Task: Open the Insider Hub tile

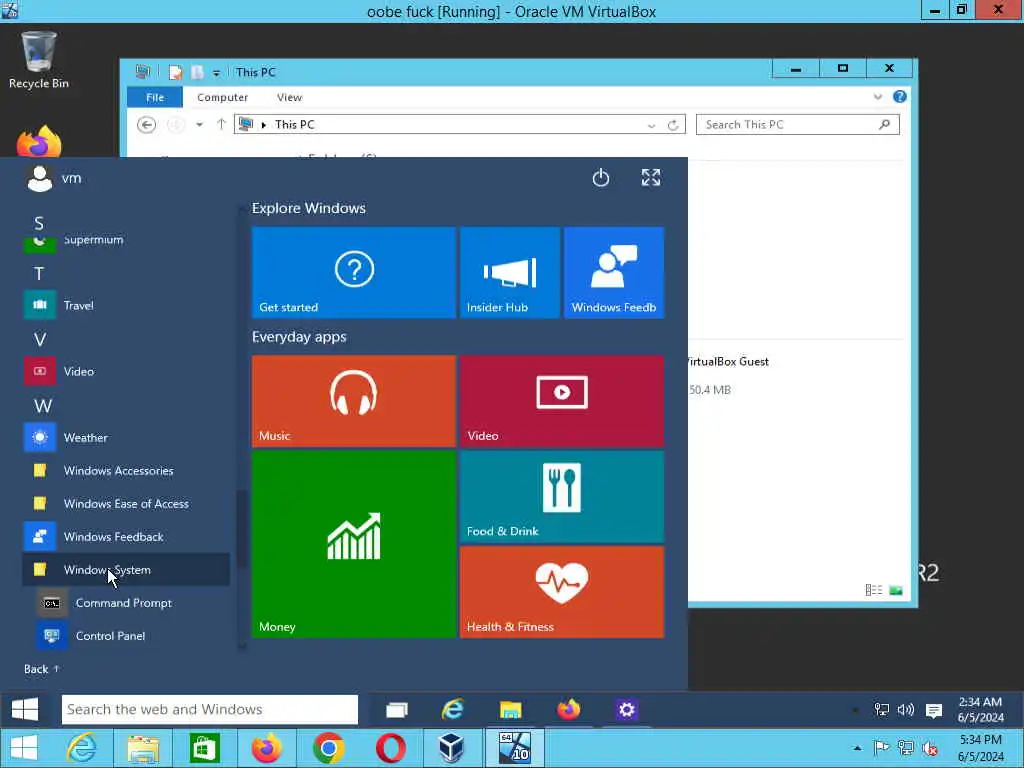Action: [x=509, y=272]
